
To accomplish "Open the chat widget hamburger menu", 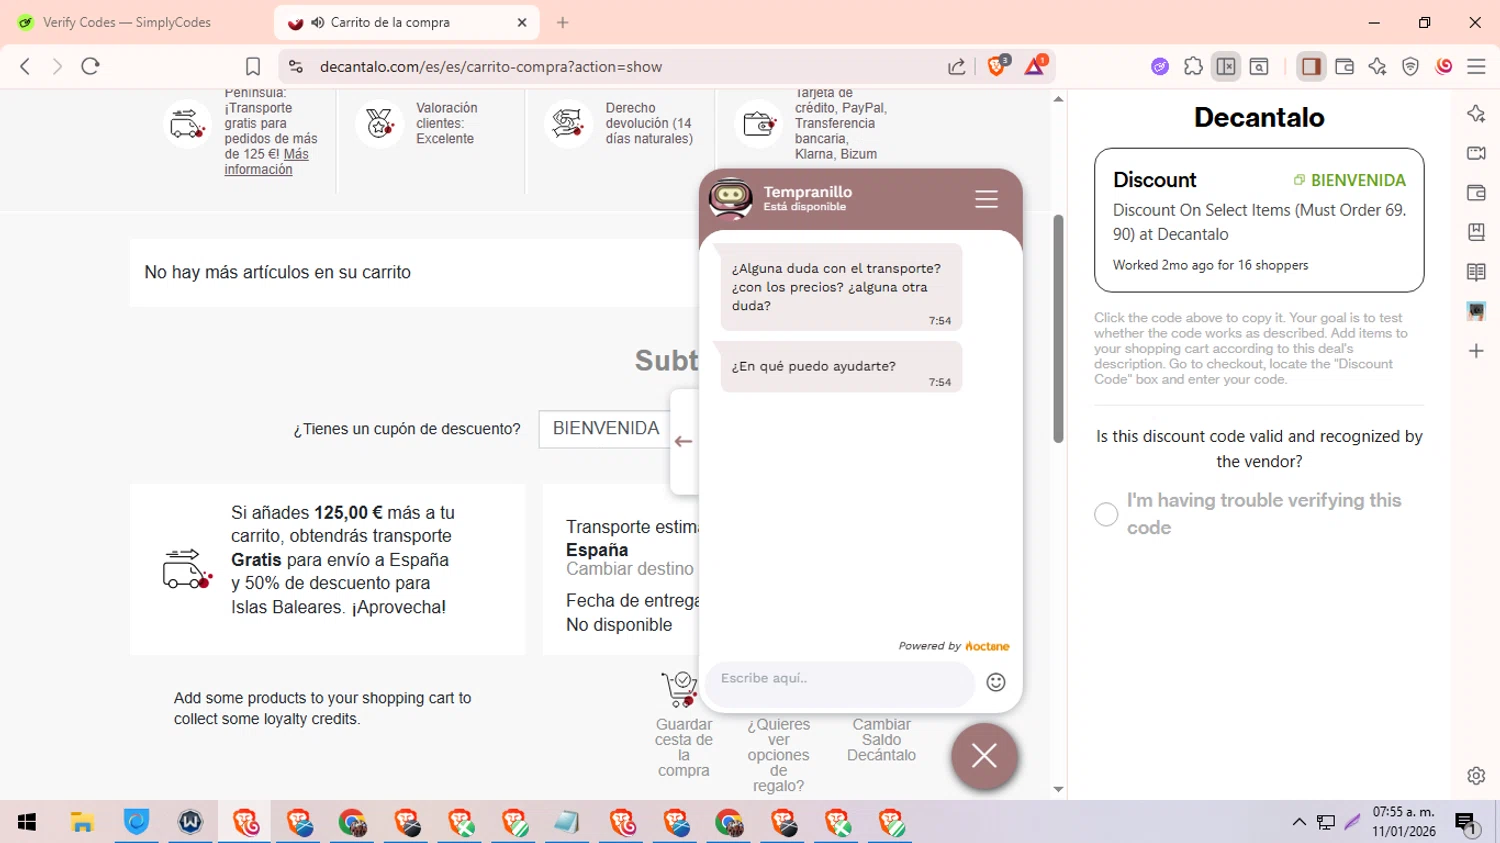I will 986,199.
